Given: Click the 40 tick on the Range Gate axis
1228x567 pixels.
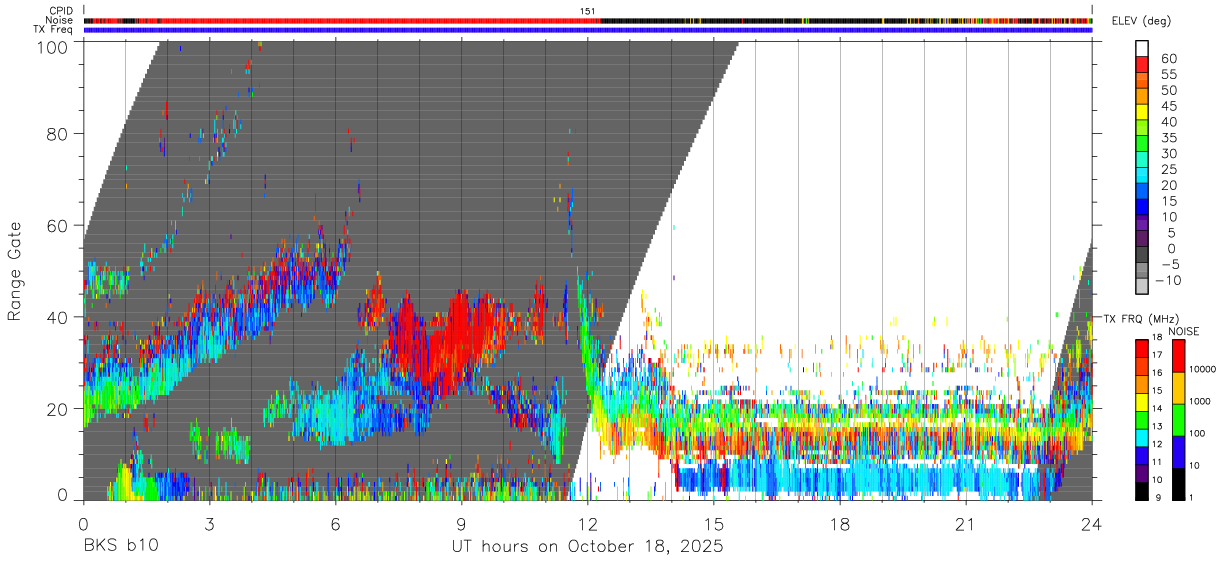Looking at the screenshot, I should 58,317.
